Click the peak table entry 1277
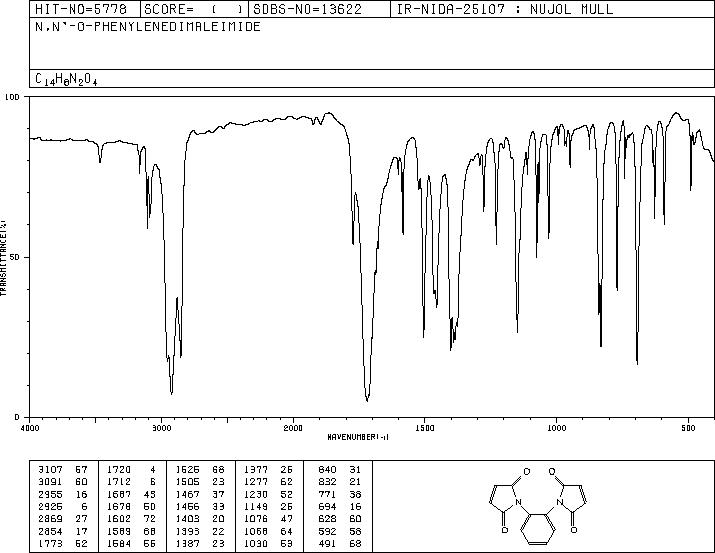Screen dimensions: 715x553 pyautogui.click(x=256, y=482)
